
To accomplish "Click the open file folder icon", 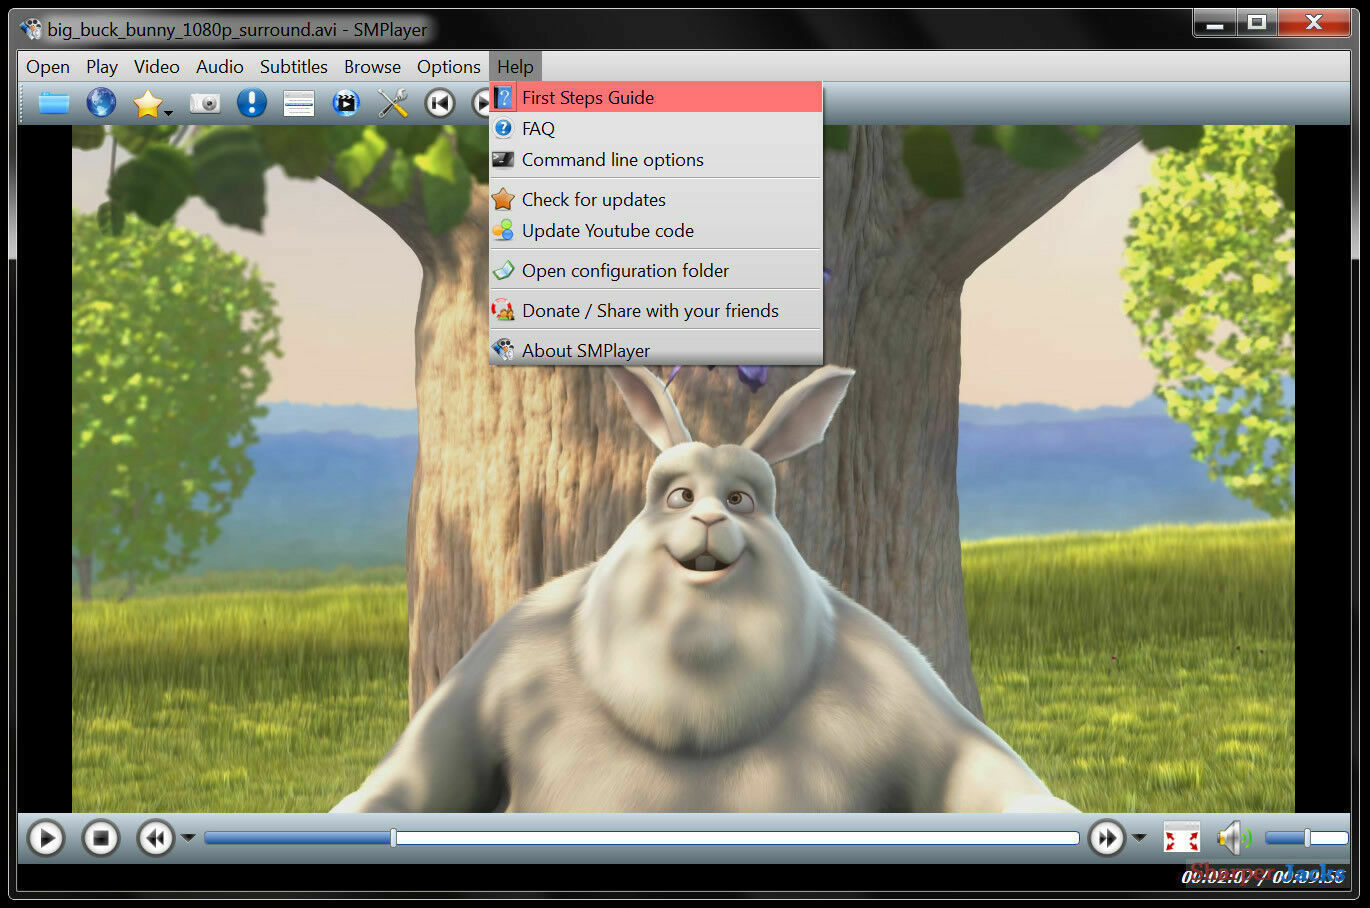I will (53, 103).
